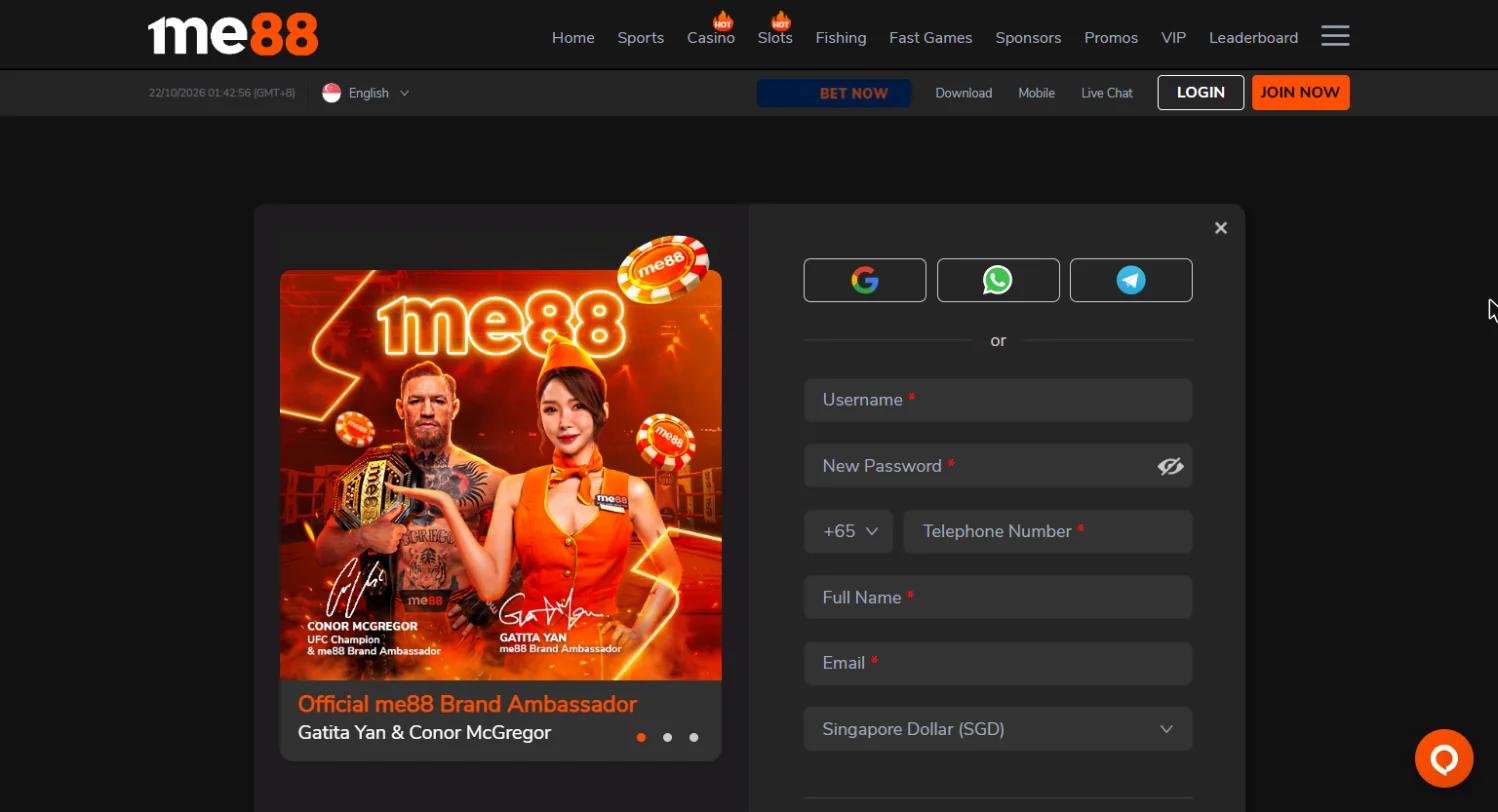The height and width of the screenshot is (812, 1498).
Task: Open the VIP menu item
Action: 1174,38
